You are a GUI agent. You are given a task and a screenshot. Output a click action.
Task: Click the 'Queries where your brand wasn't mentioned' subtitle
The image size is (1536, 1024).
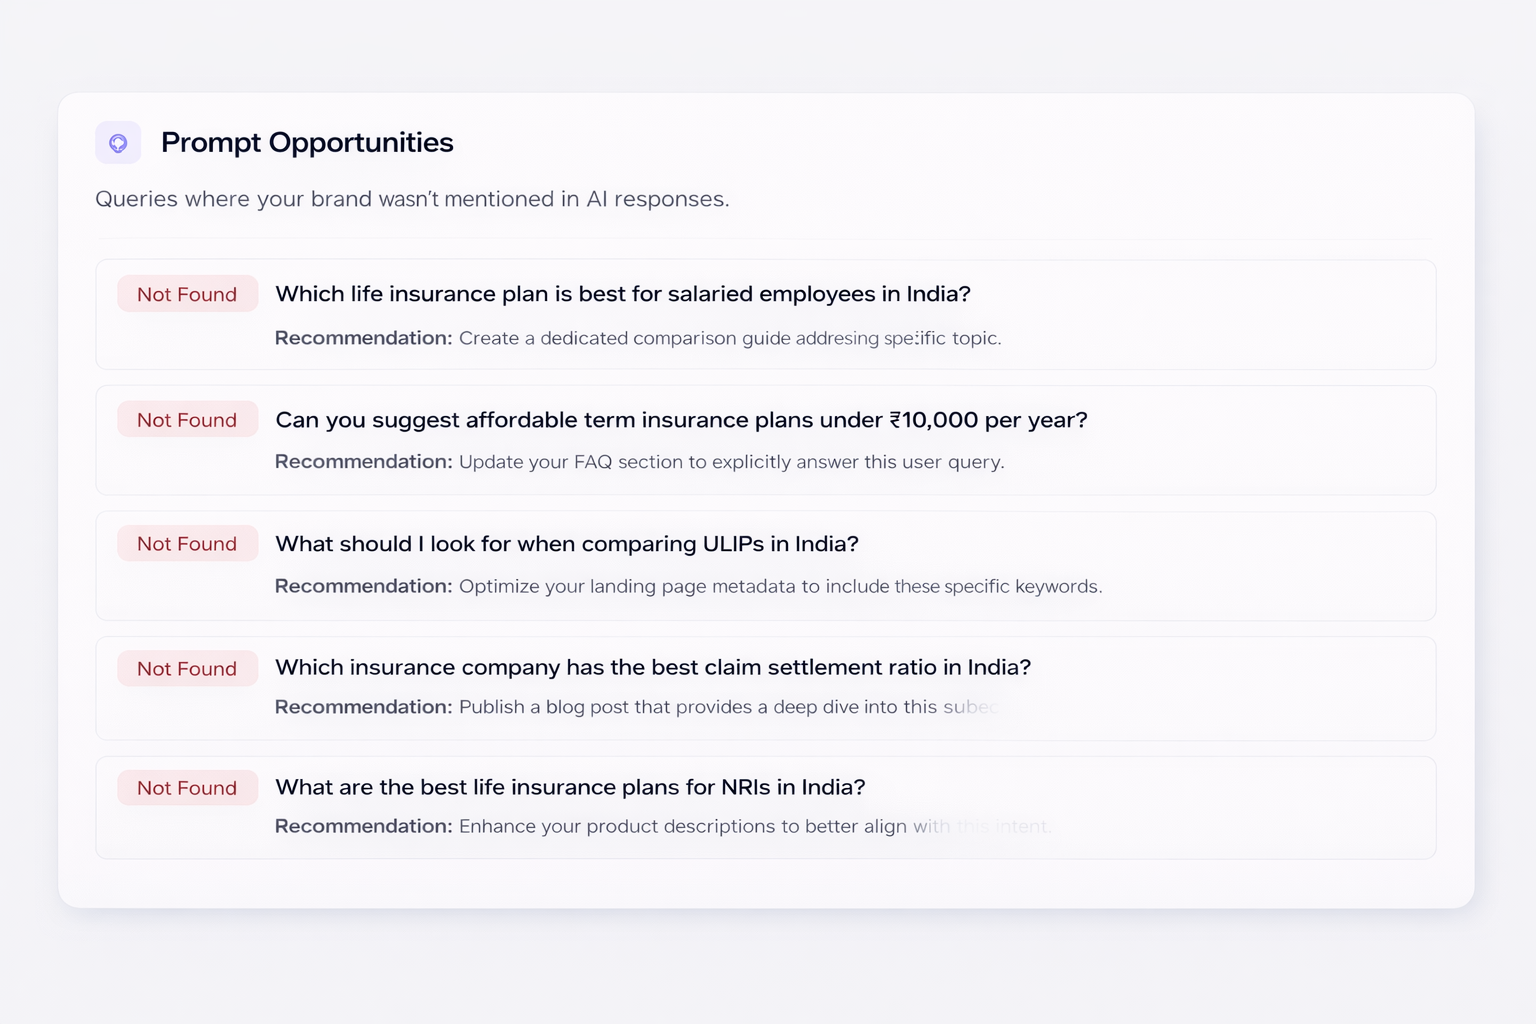pos(412,199)
